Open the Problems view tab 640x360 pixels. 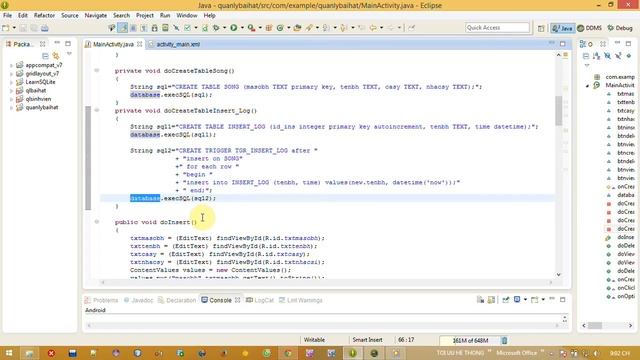click(101, 300)
